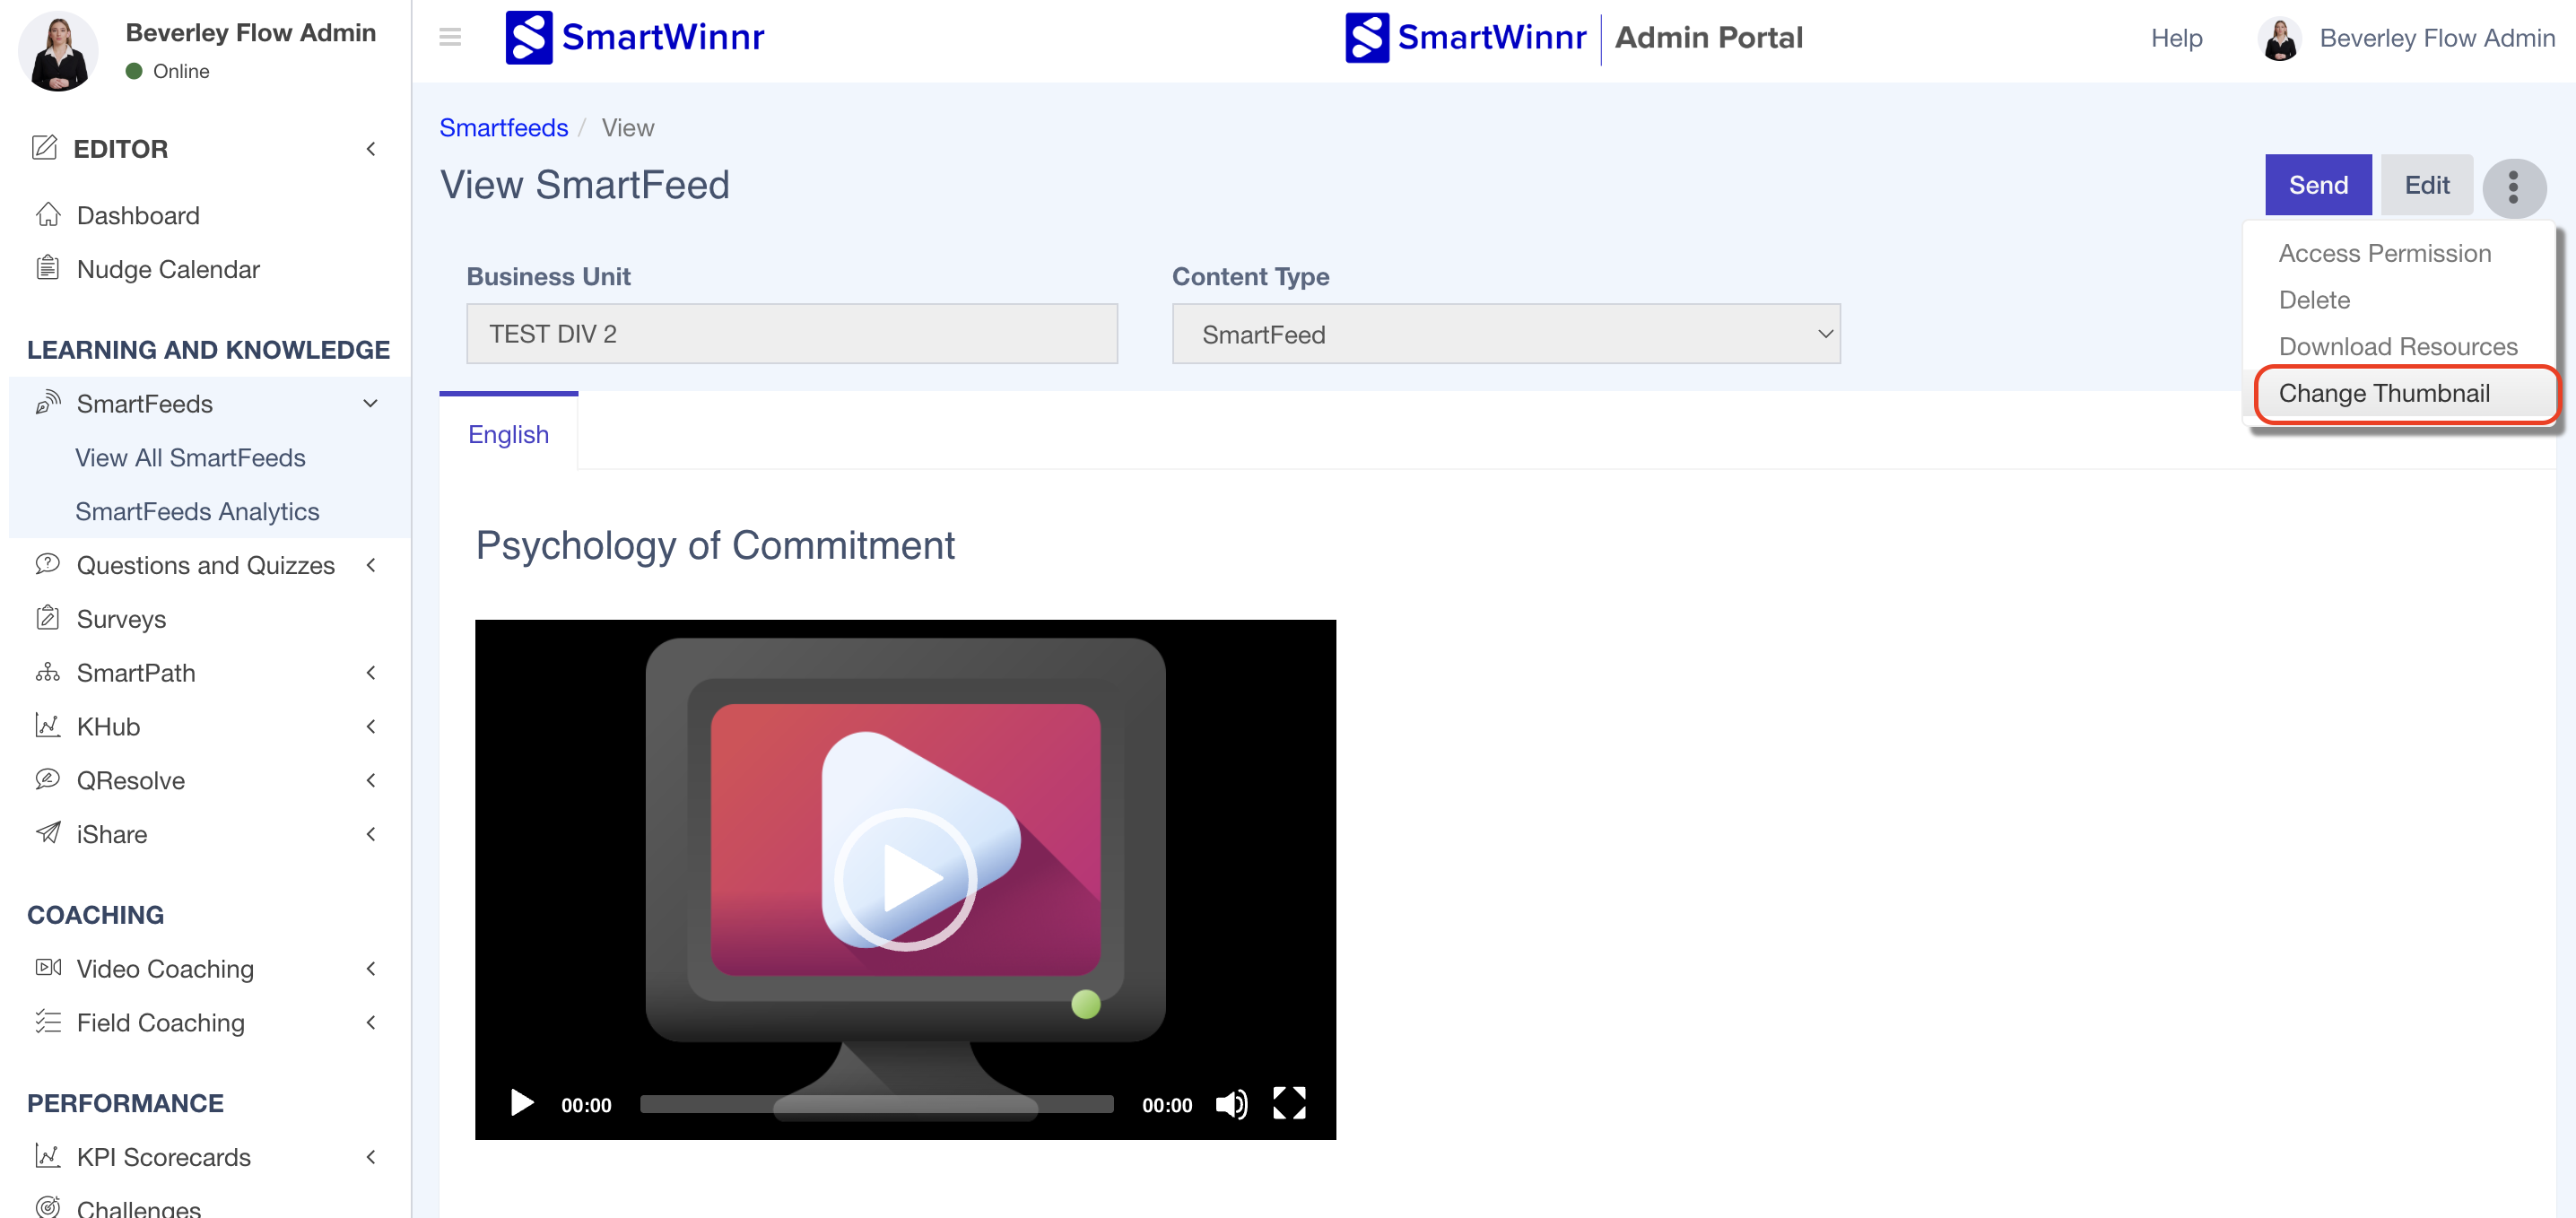Choose Delete from the options menu
Image resolution: width=2576 pixels, height=1218 pixels.
[2314, 300]
